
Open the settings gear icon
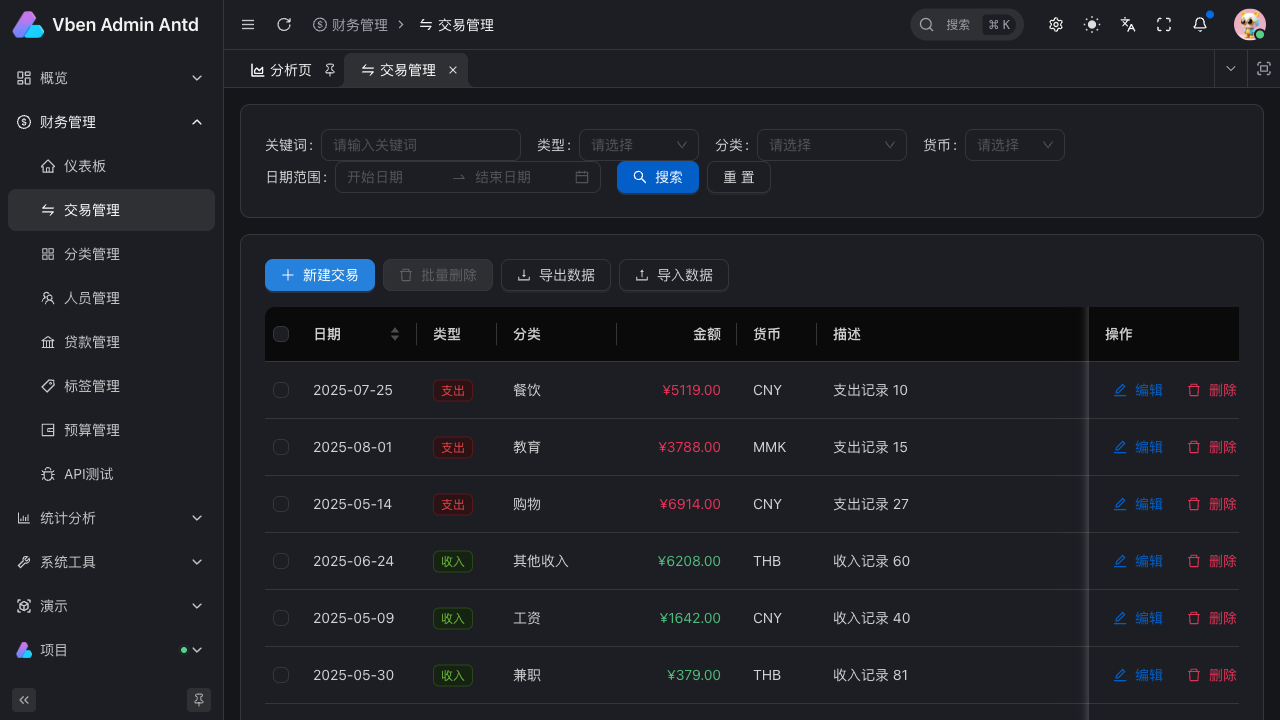[1056, 25]
